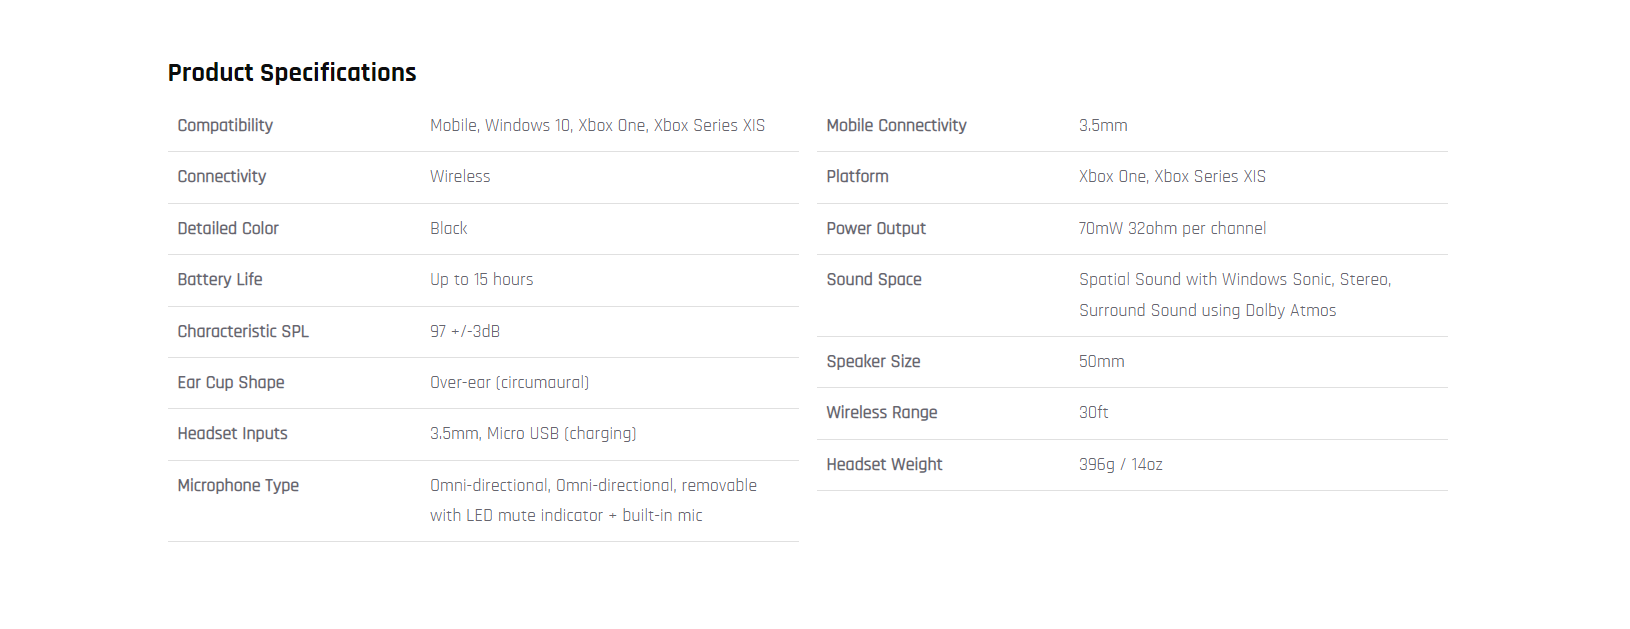This screenshot has height=629, width=1630.
Task: Click the Characteristic SPL label
Action: click(243, 332)
